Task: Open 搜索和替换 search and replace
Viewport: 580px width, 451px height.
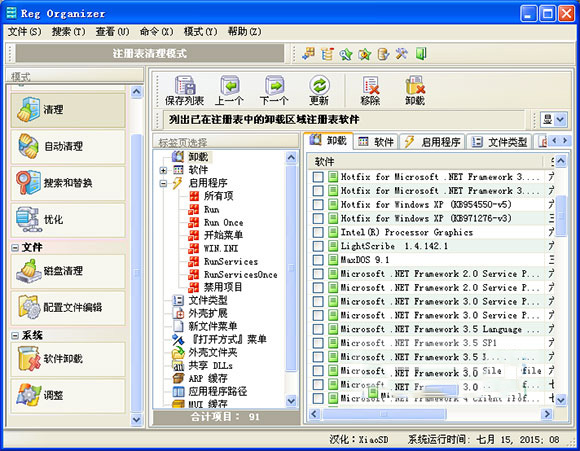Action: [x=68, y=183]
